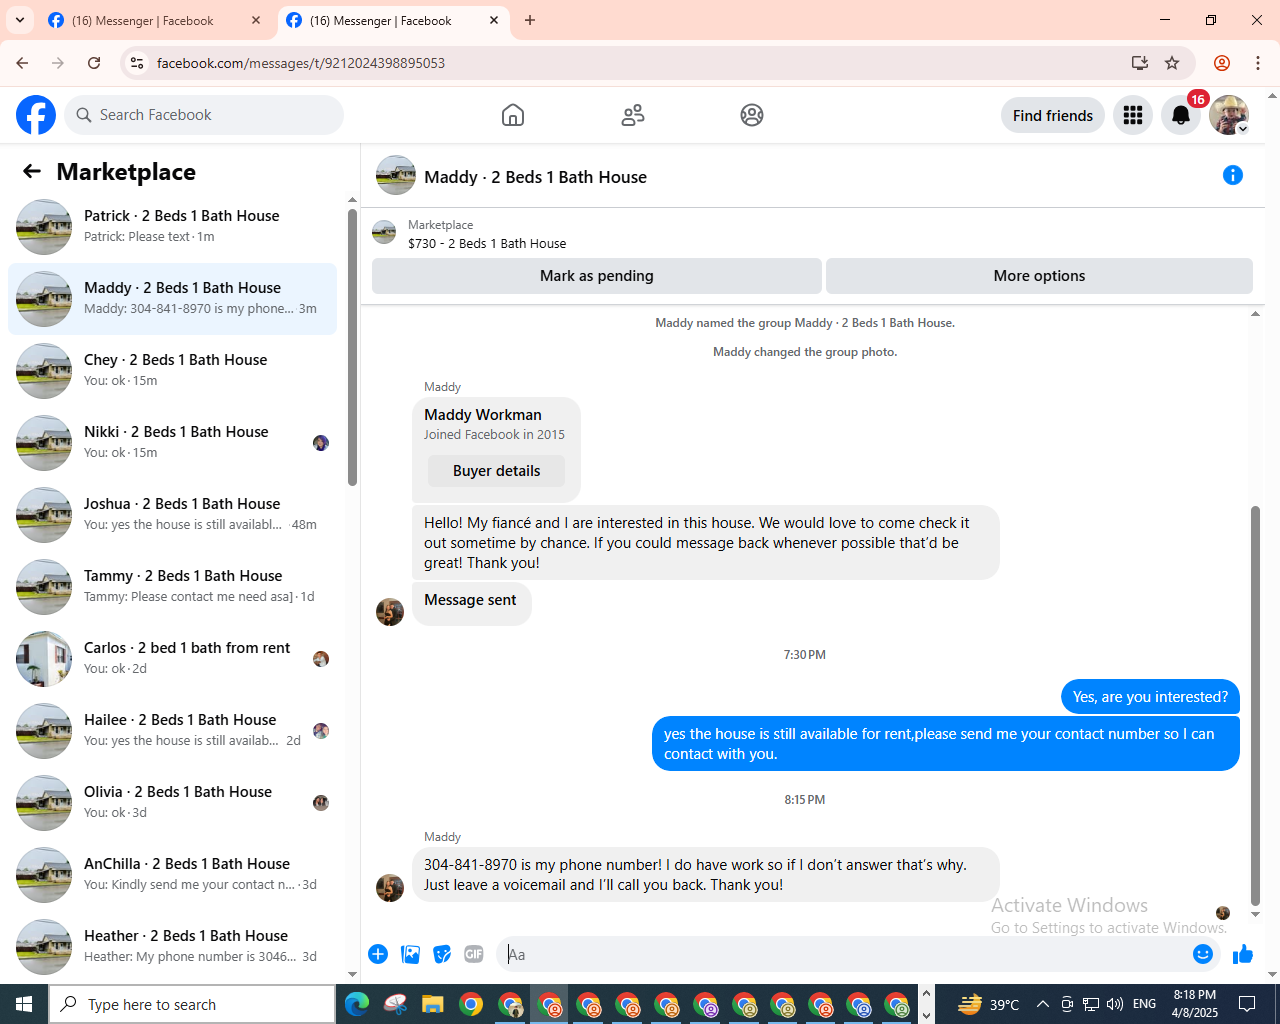
Task: Open account profile picture menu
Action: (x=1229, y=115)
